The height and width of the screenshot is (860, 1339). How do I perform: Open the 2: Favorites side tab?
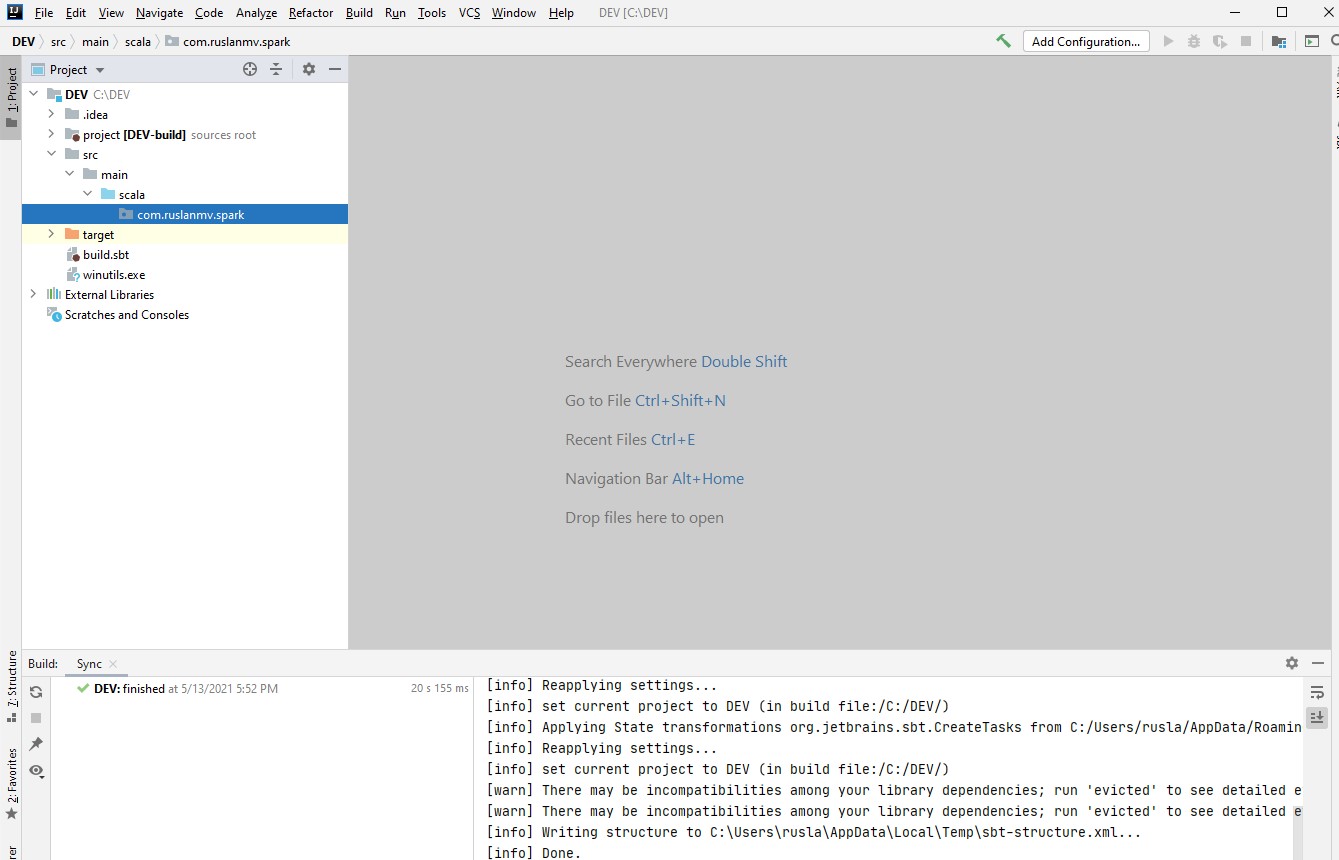click(x=11, y=784)
